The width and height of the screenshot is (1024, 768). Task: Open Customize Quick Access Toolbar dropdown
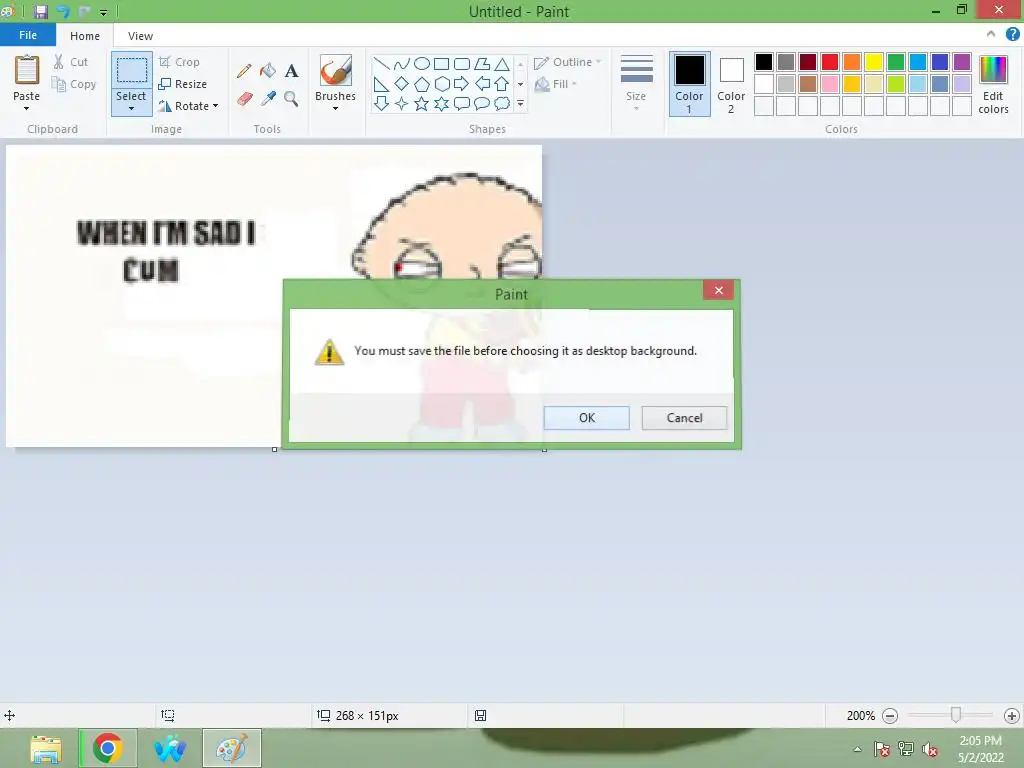point(103,12)
